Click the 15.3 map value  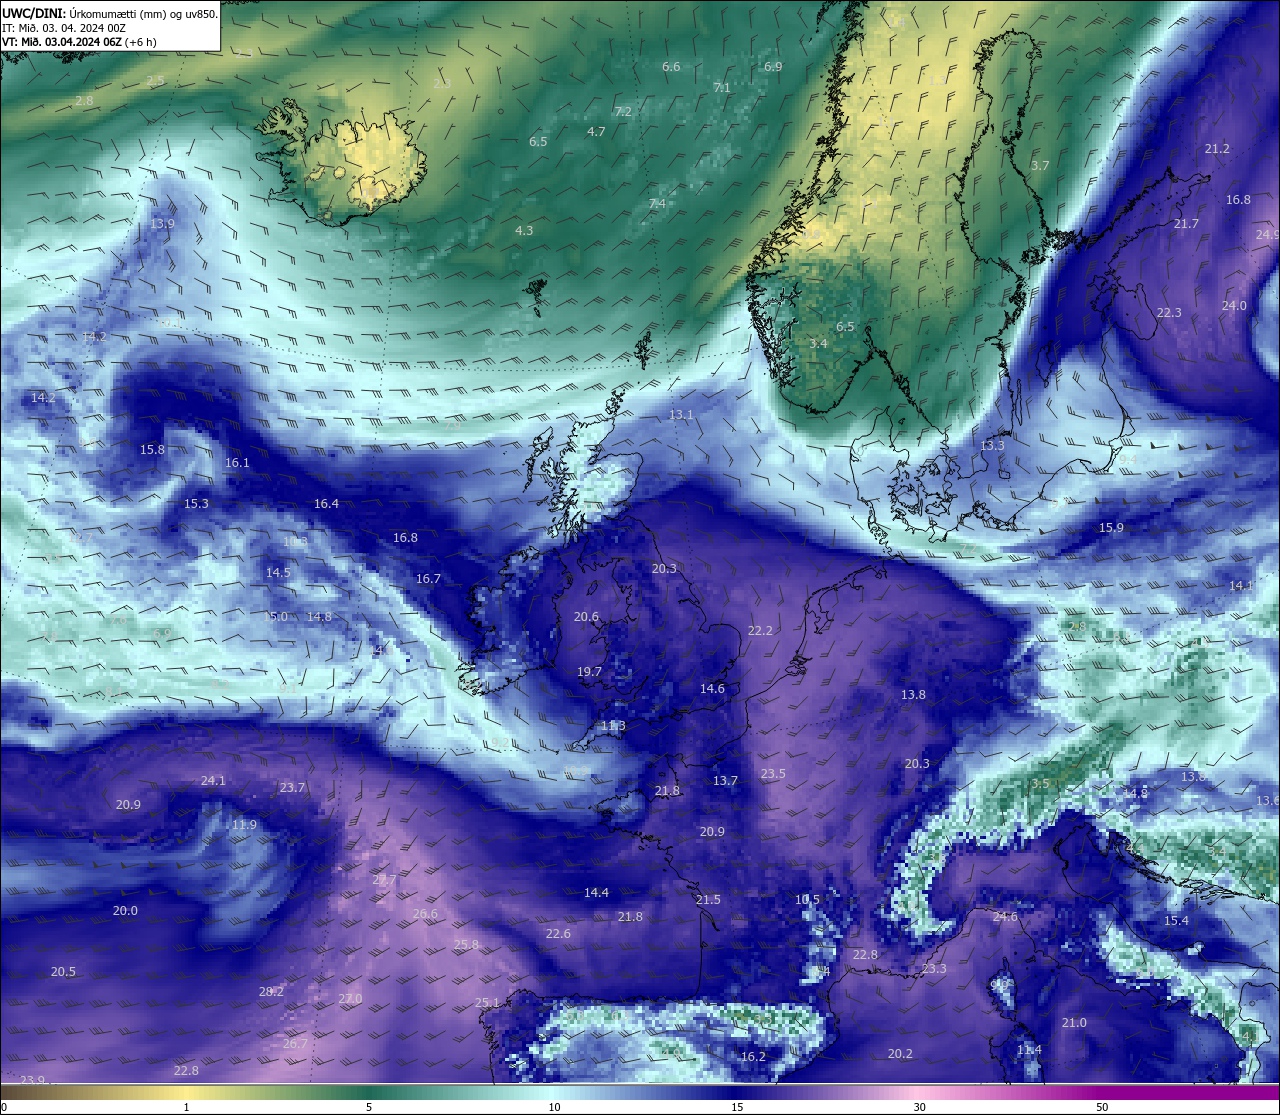pos(196,504)
